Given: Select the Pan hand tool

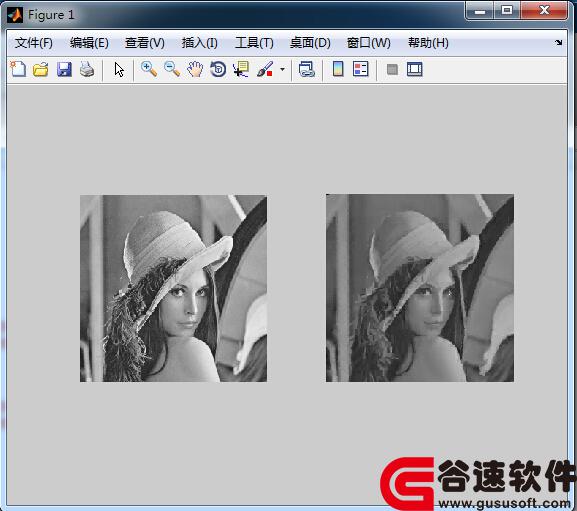Looking at the screenshot, I should tap(195, 69).
